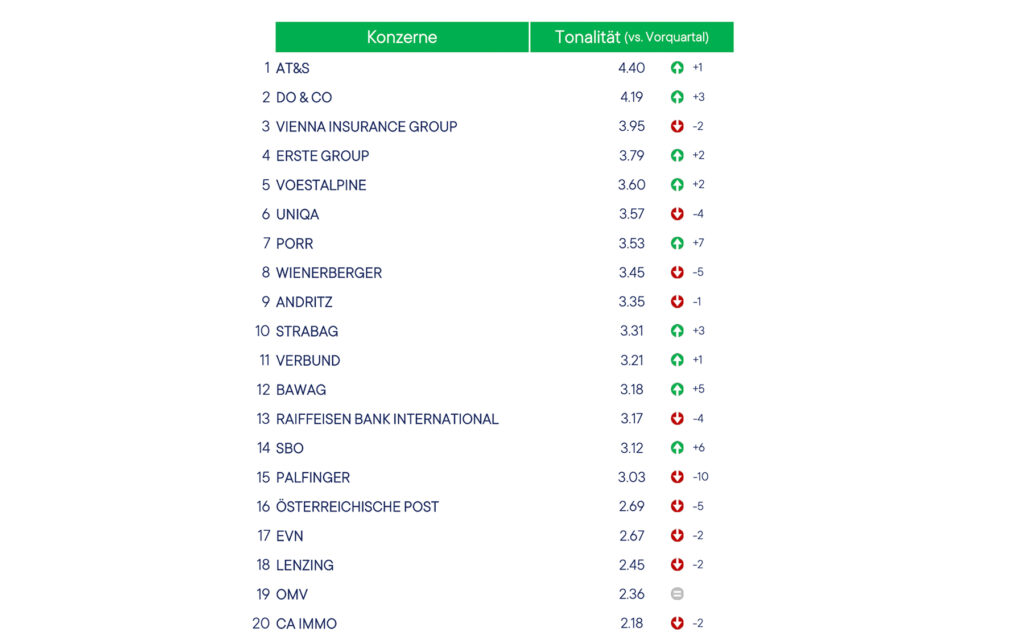
Task: Click the rank change -10 next to Palfinger
Action: (700, 477)
